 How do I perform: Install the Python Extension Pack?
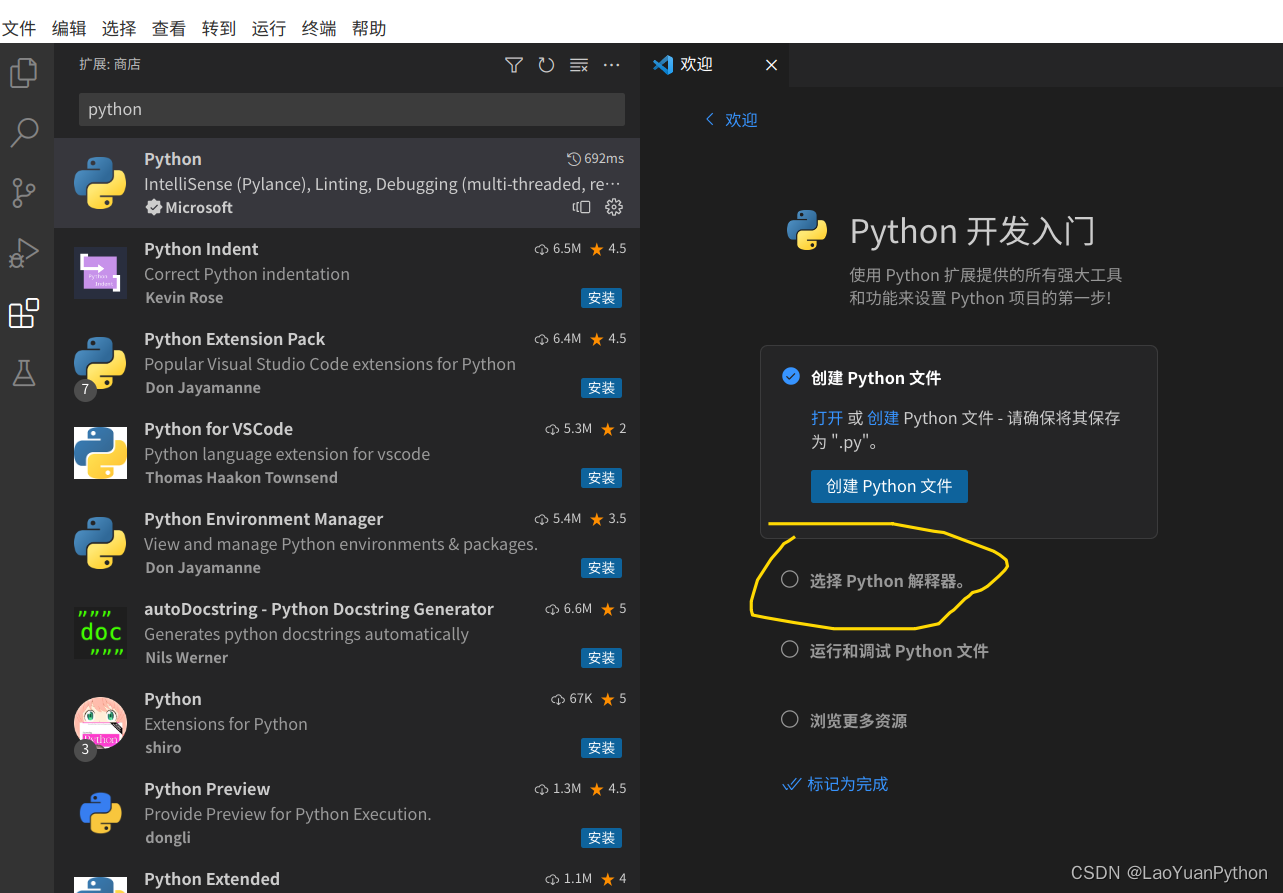[602, 388]
